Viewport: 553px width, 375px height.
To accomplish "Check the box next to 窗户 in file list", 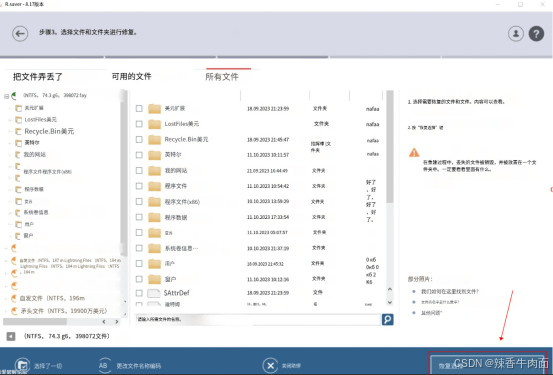I will pyautogui.click(x=139, y=279).
